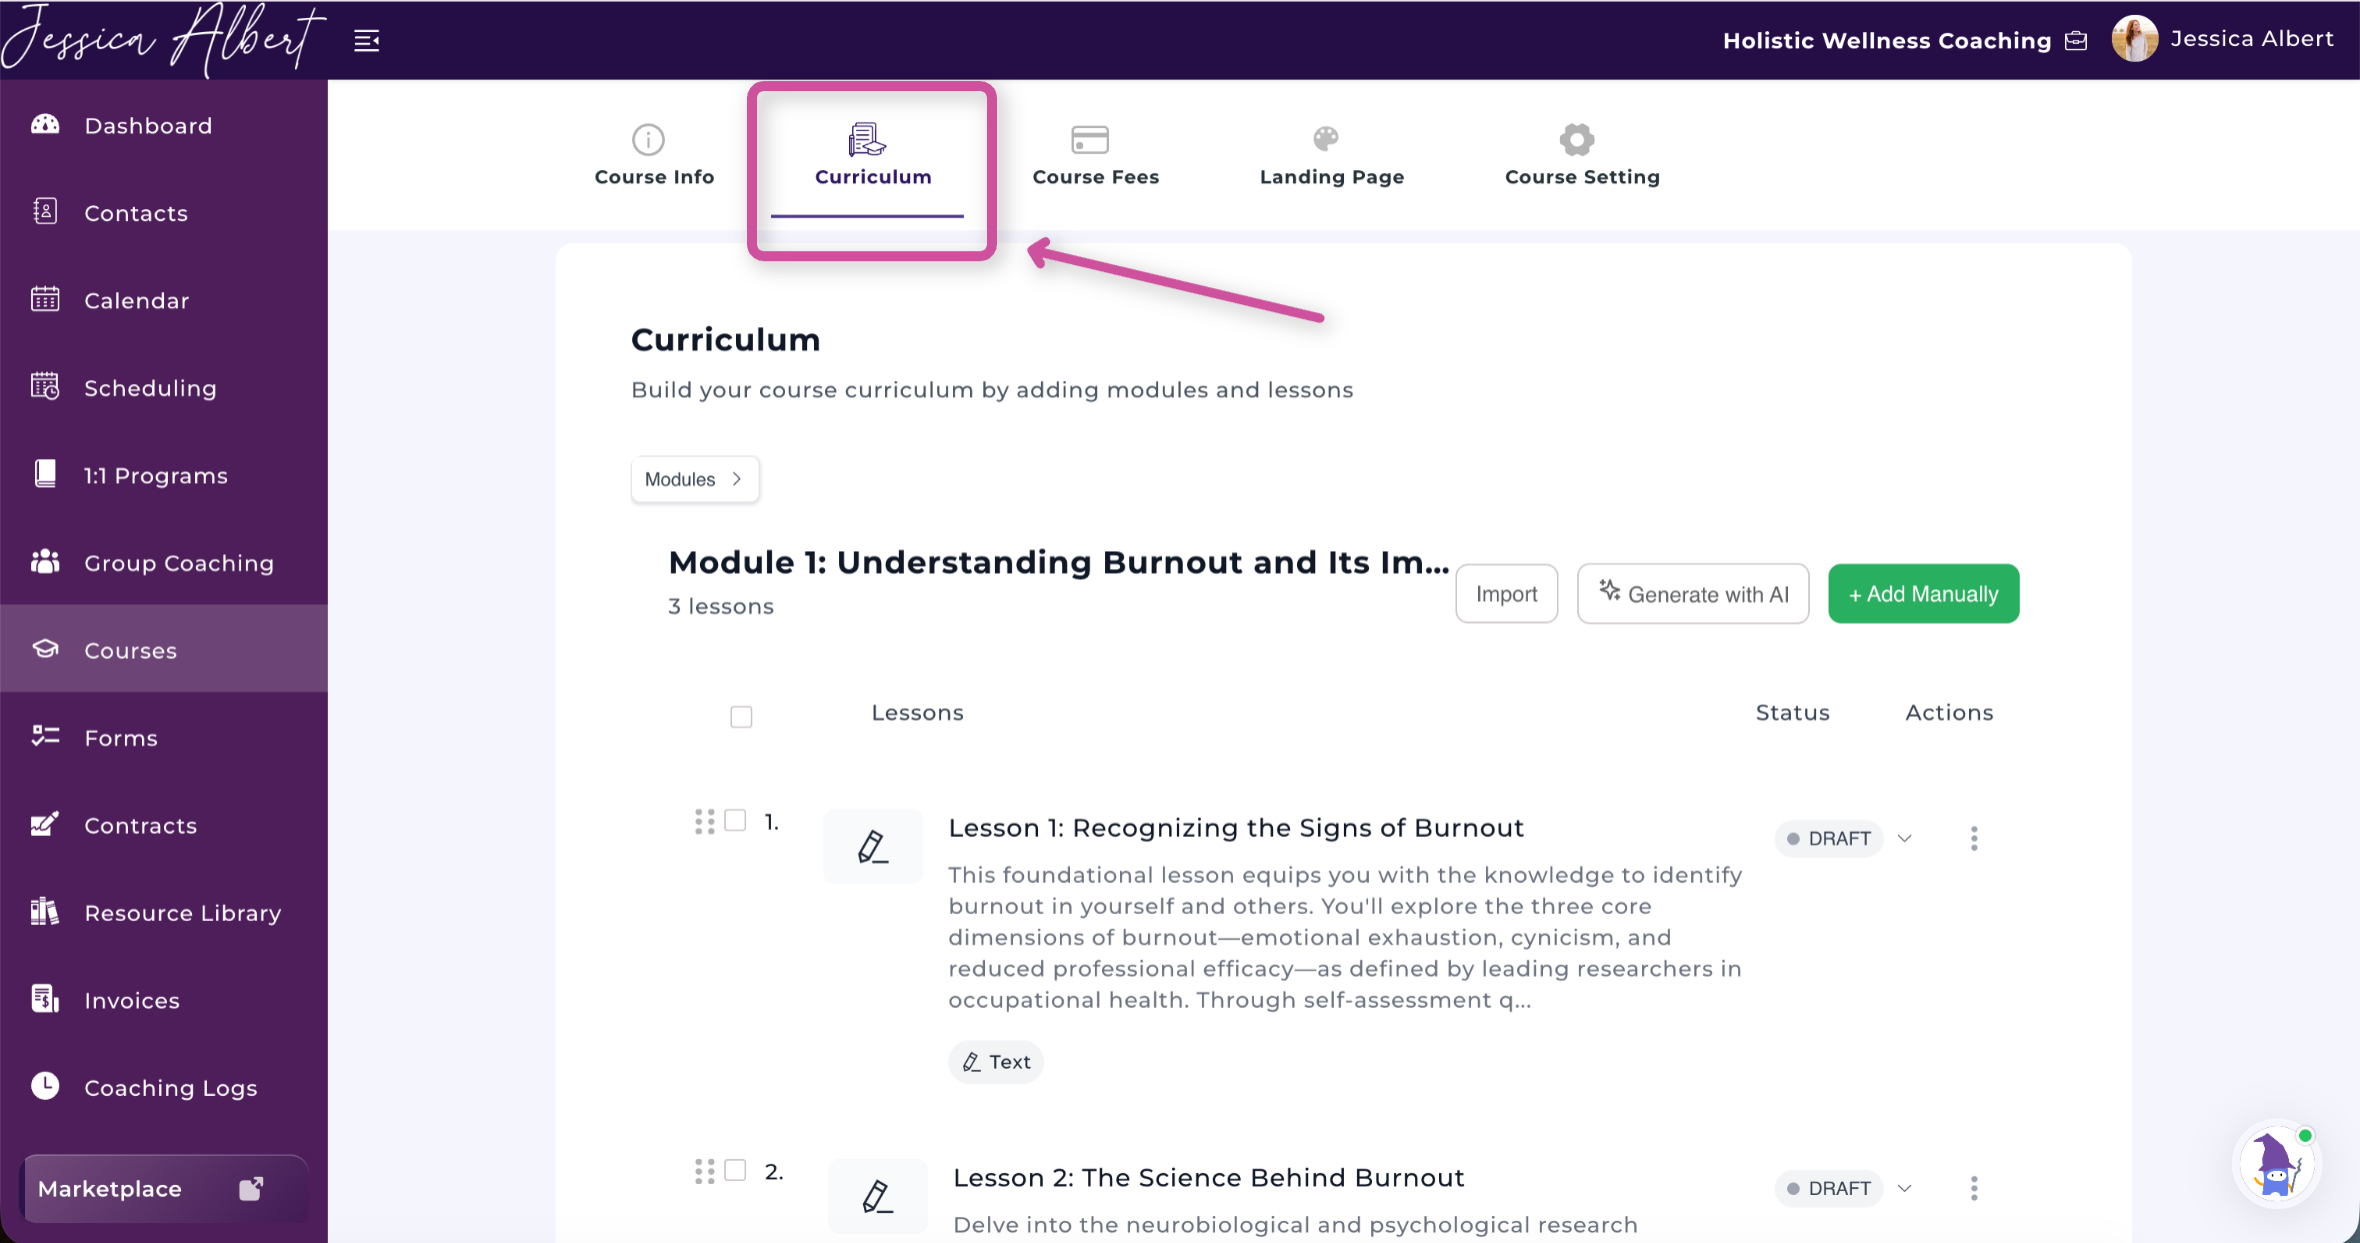Viewport: 2360px width, 1243px height.
Task: Open the wizard chat assistant icon
Action: pyautogui.click(x=2277, y=1165)
